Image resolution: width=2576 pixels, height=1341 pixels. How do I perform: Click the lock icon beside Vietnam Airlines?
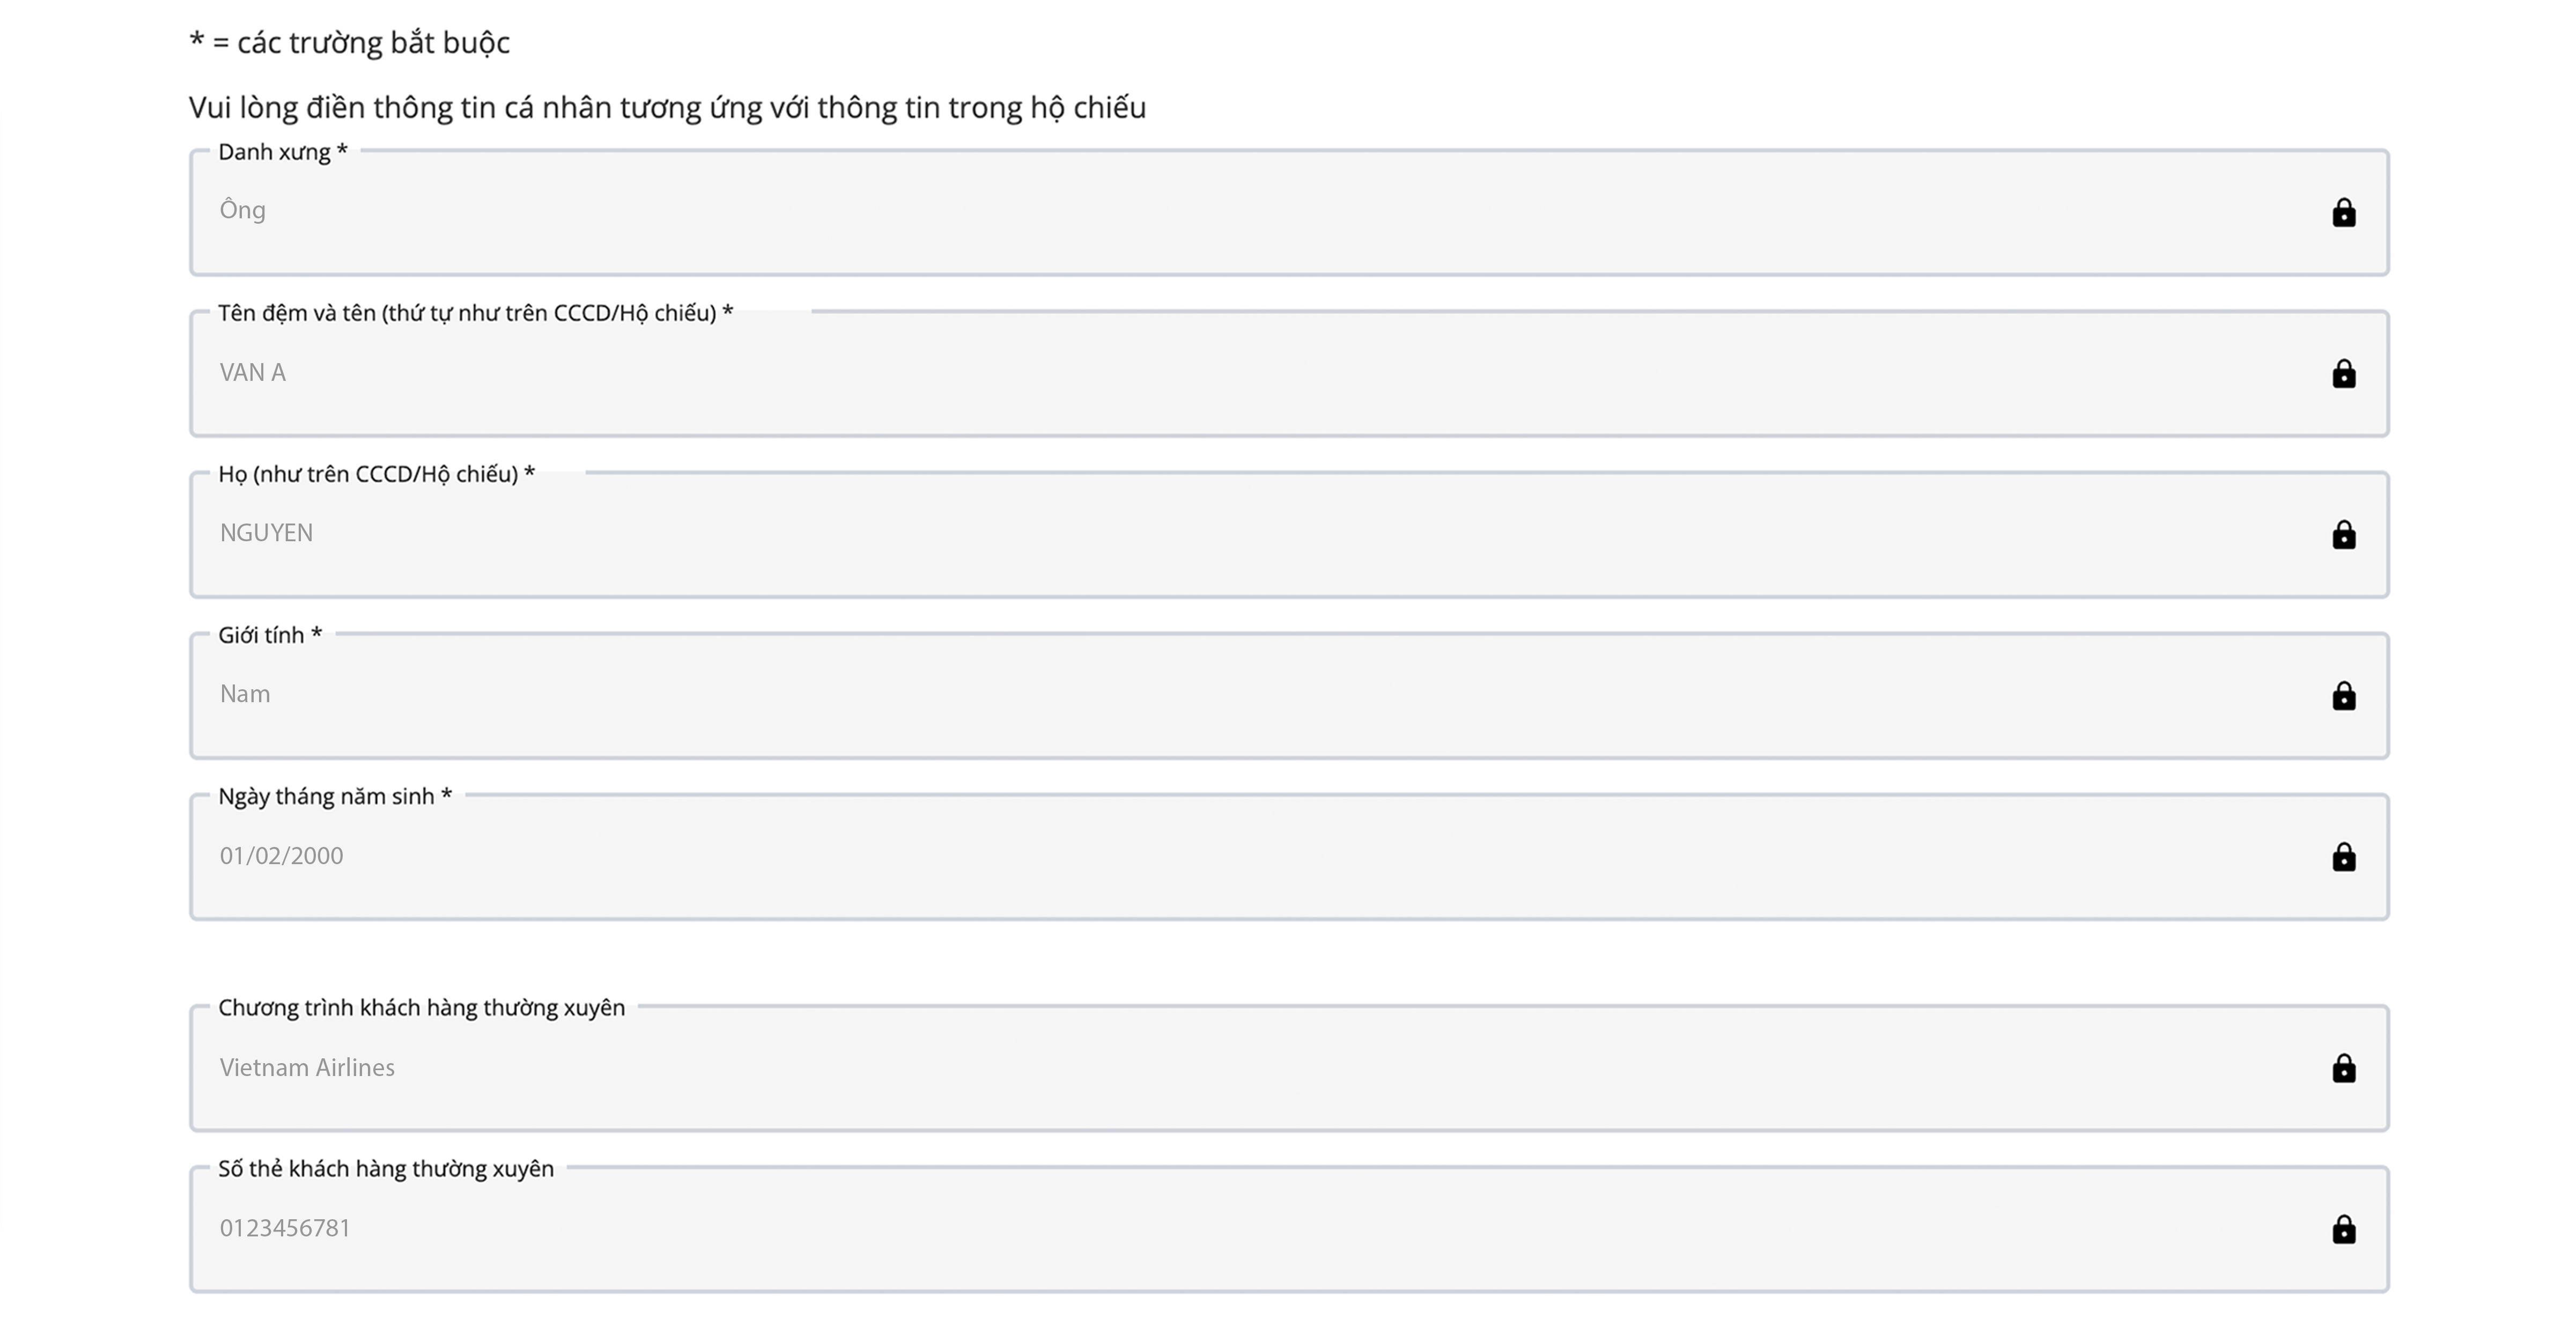click(x=2343, y=1069)
